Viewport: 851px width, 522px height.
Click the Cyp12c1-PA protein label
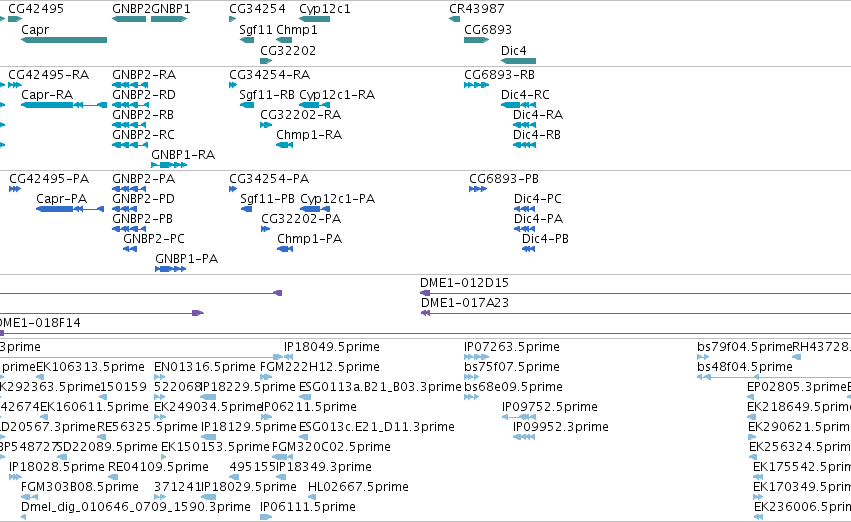coord(338,199)
